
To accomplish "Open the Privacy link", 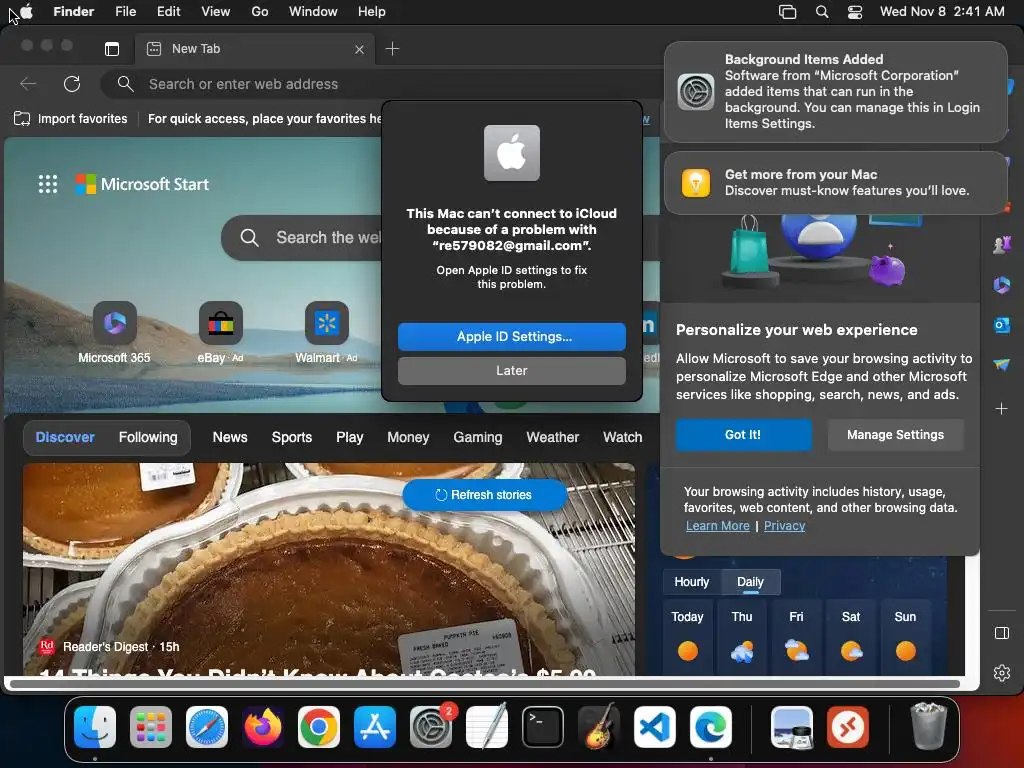I will pyautogui.click(x=784, y=526).
